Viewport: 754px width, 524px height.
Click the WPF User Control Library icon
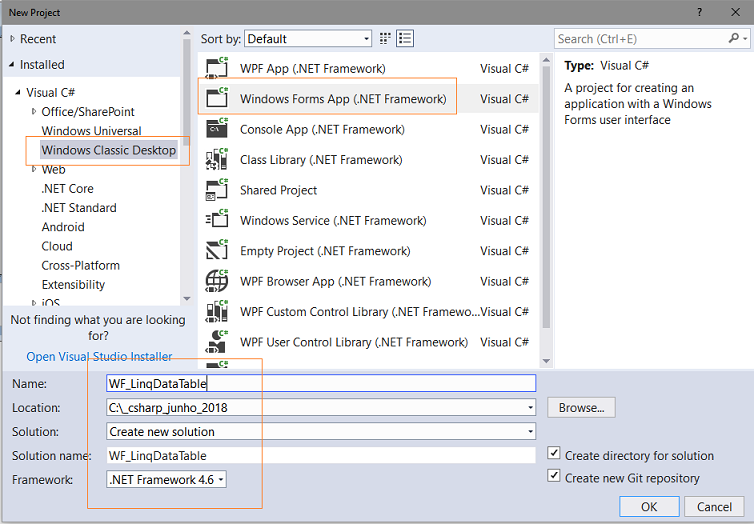tap(217, 341)
